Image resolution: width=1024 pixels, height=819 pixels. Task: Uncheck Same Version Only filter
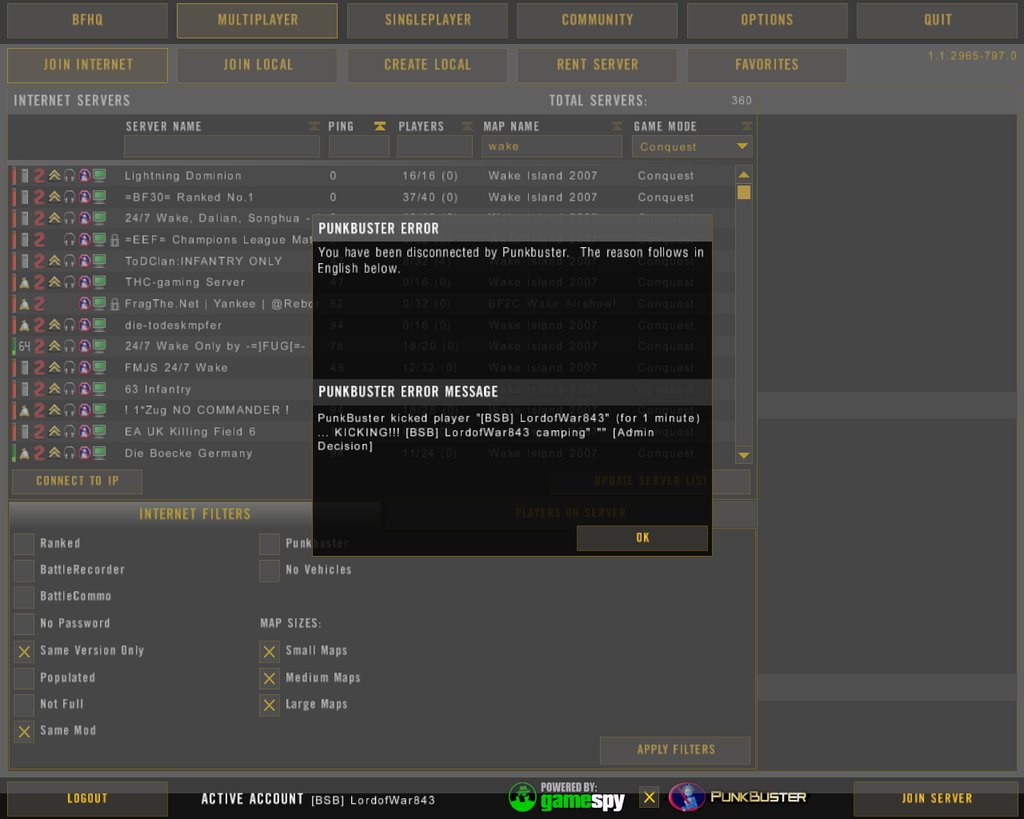(24, 651)
